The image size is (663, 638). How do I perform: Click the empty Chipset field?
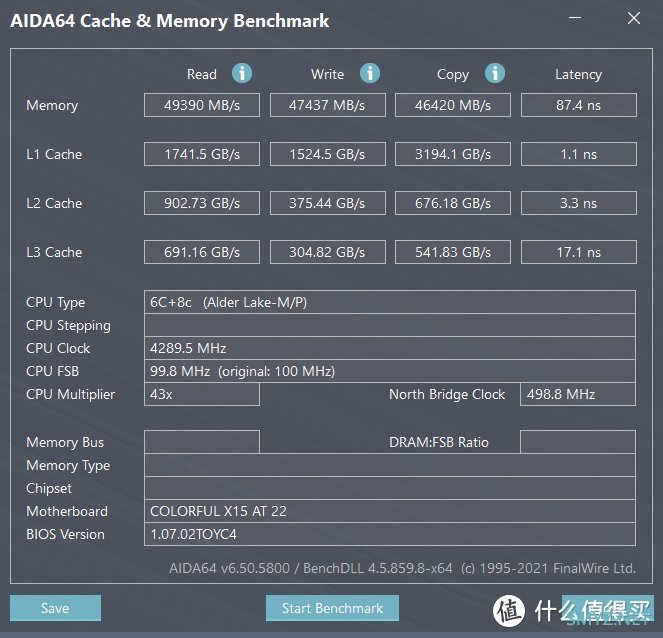(390, 488)
